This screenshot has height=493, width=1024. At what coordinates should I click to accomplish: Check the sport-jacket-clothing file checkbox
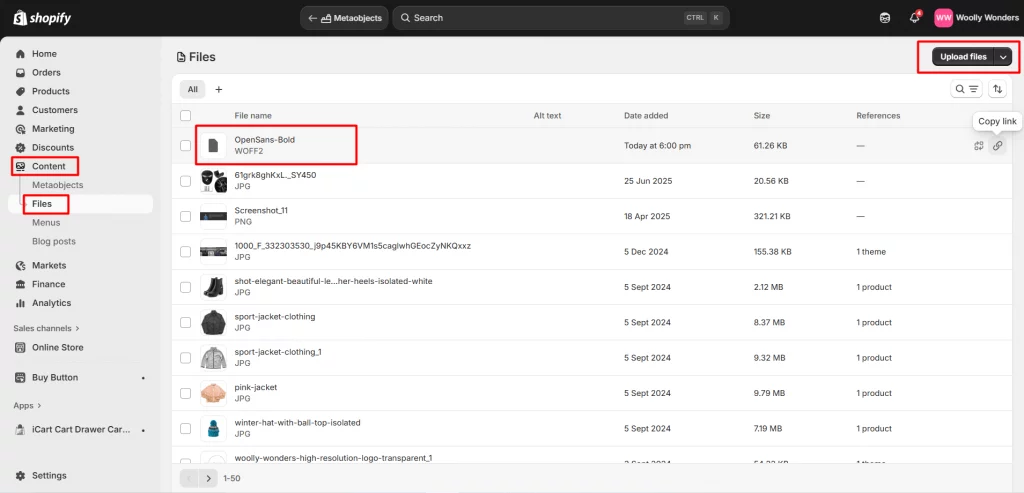point(185,323)
